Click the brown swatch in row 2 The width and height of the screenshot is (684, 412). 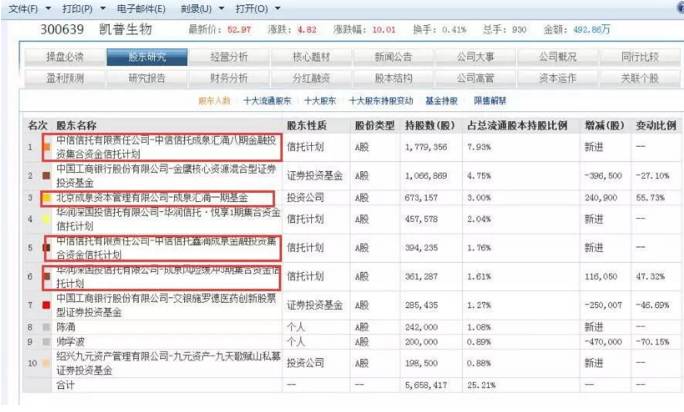[x=46, y=175]
